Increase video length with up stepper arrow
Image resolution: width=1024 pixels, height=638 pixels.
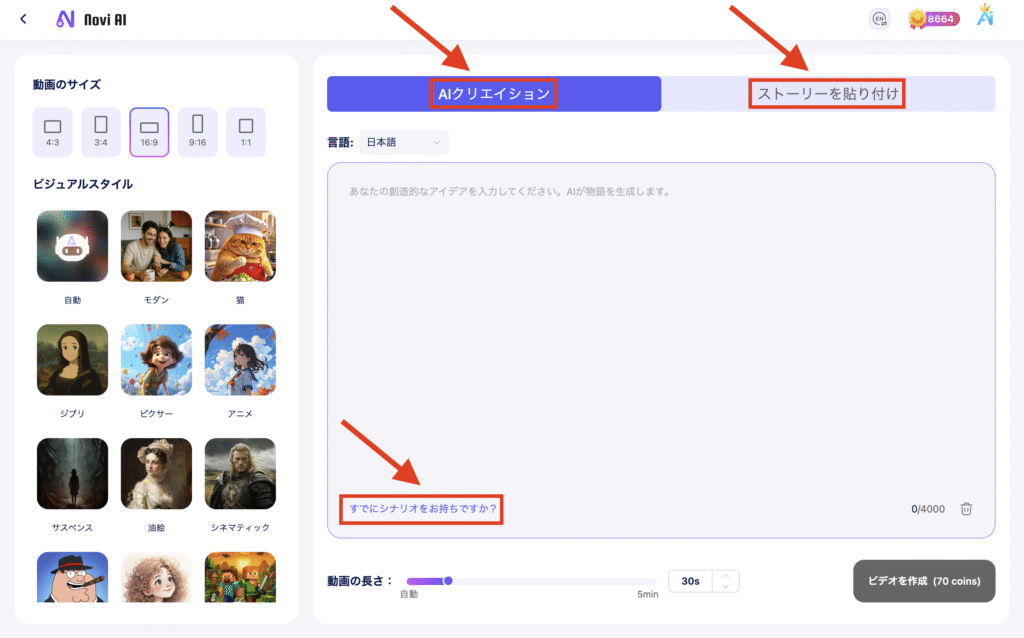[x=725, y=575]
